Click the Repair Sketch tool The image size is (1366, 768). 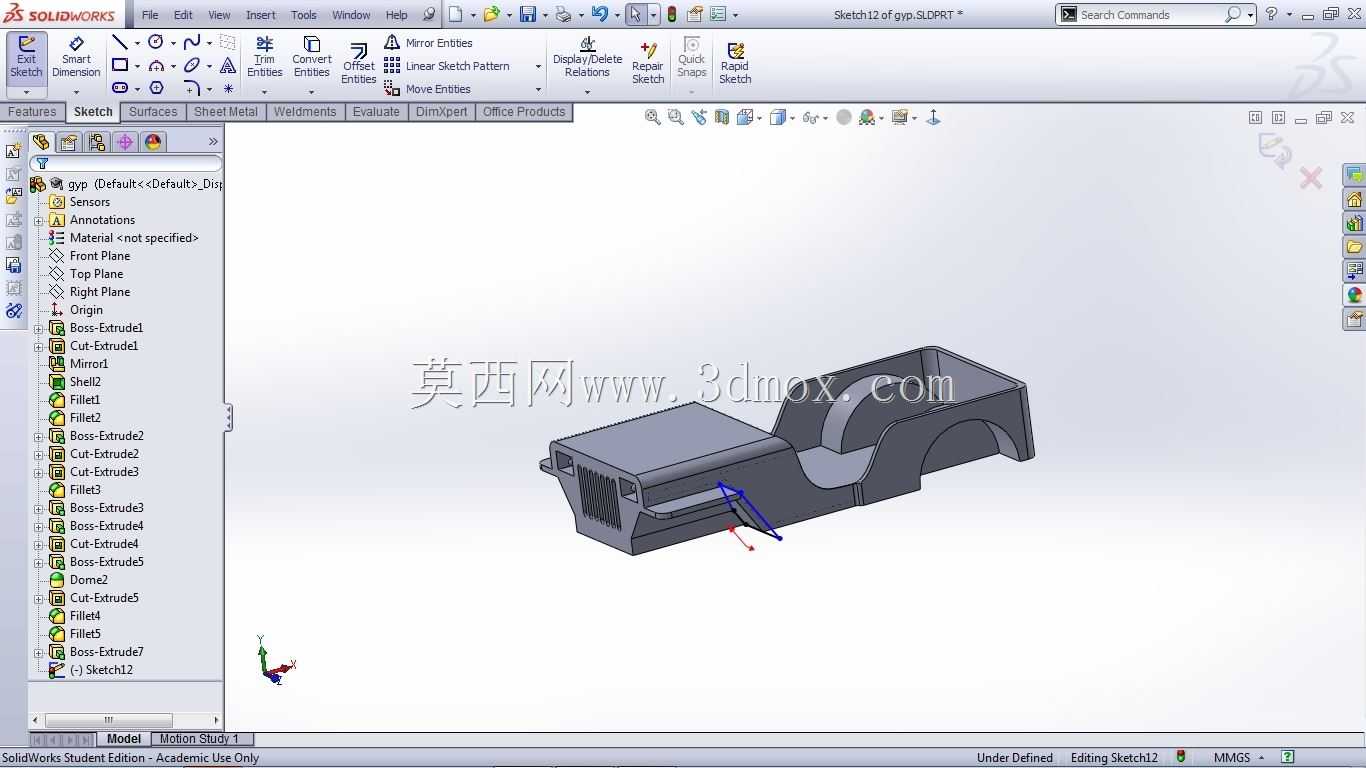click(648, 64)
